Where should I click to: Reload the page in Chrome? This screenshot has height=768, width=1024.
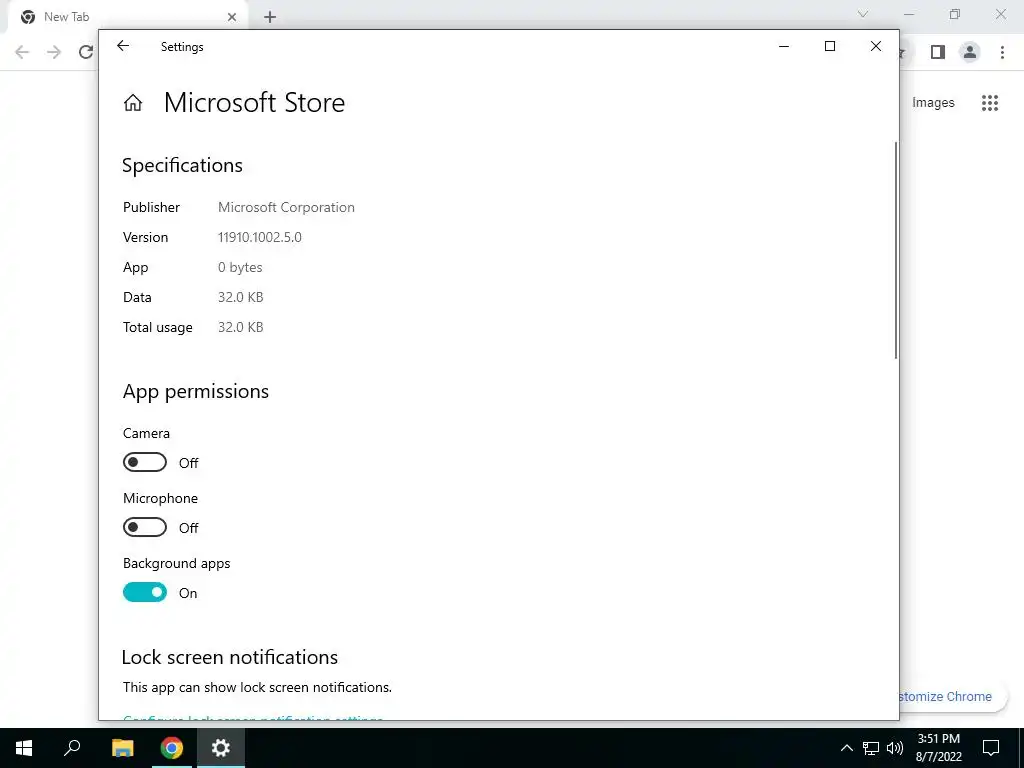(x=86, y=52)
